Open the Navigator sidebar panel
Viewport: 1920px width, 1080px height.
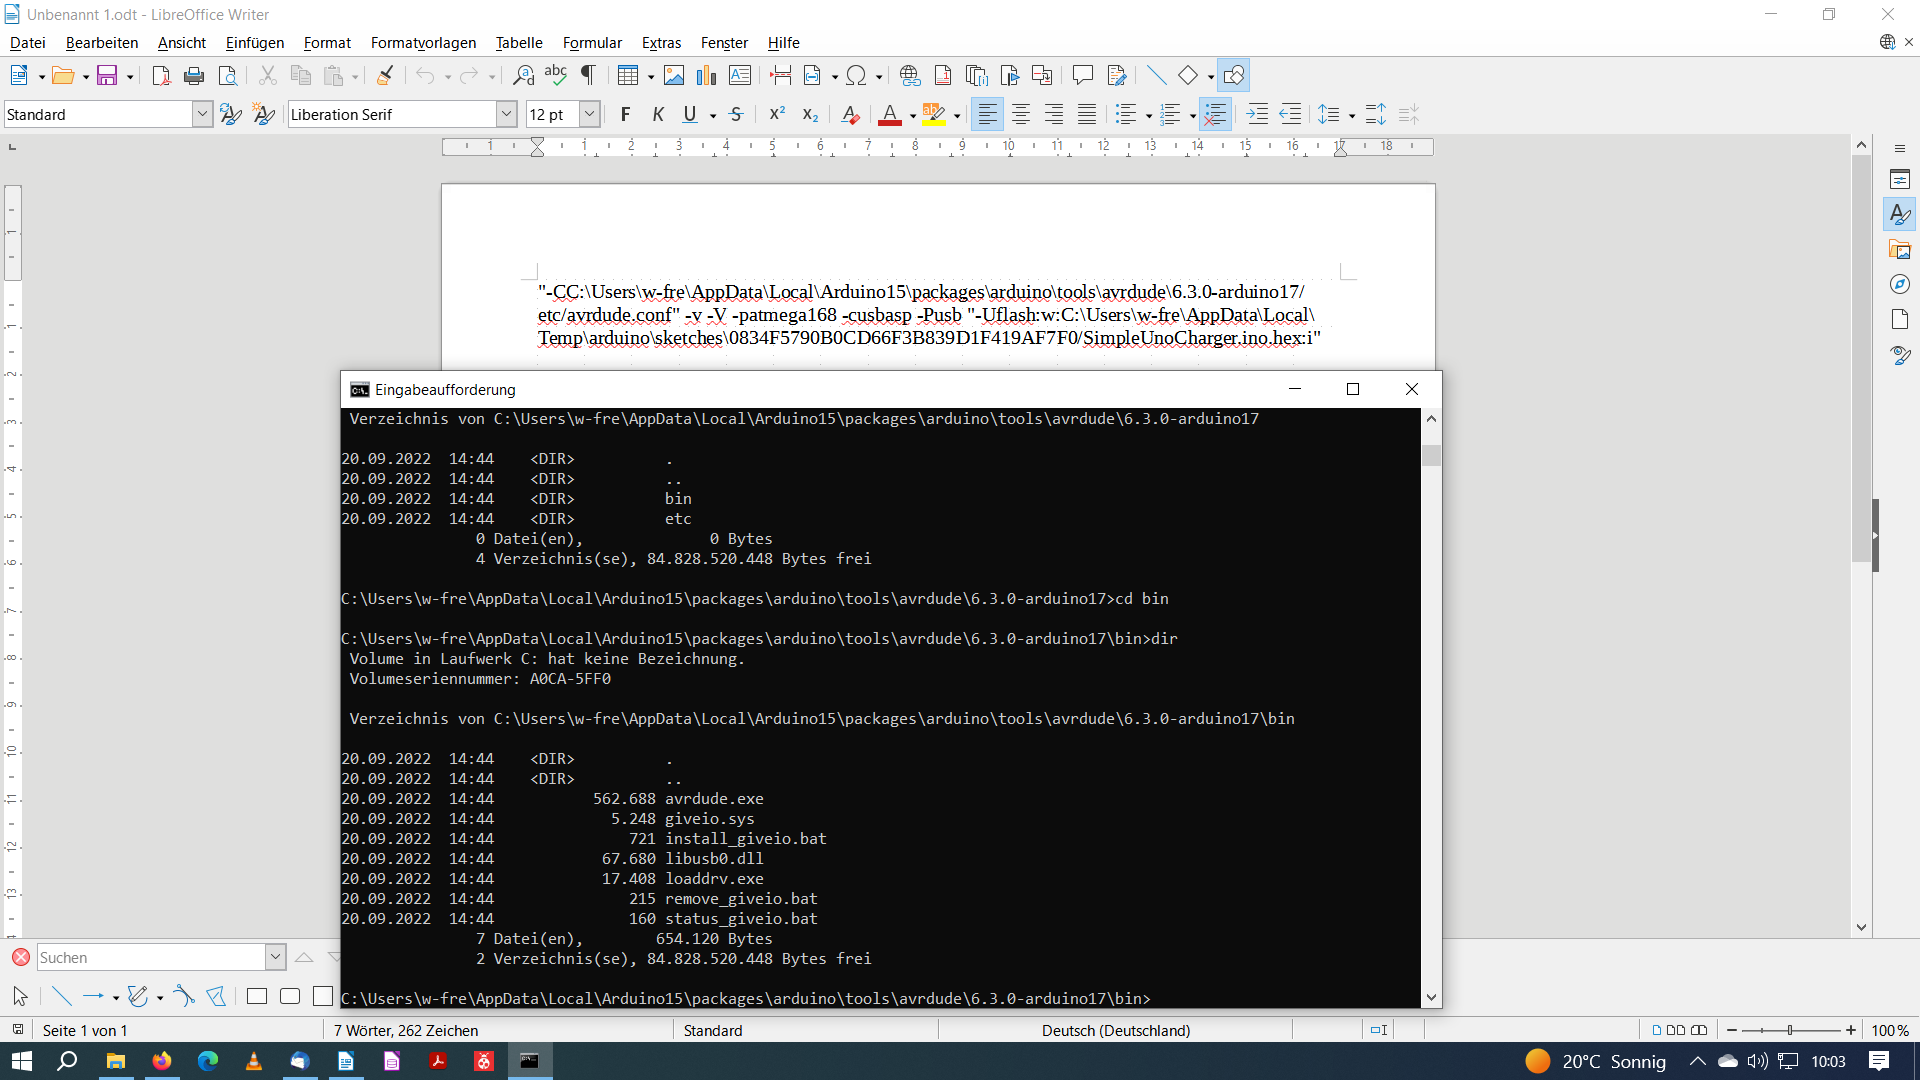(x=1900, y=284)
